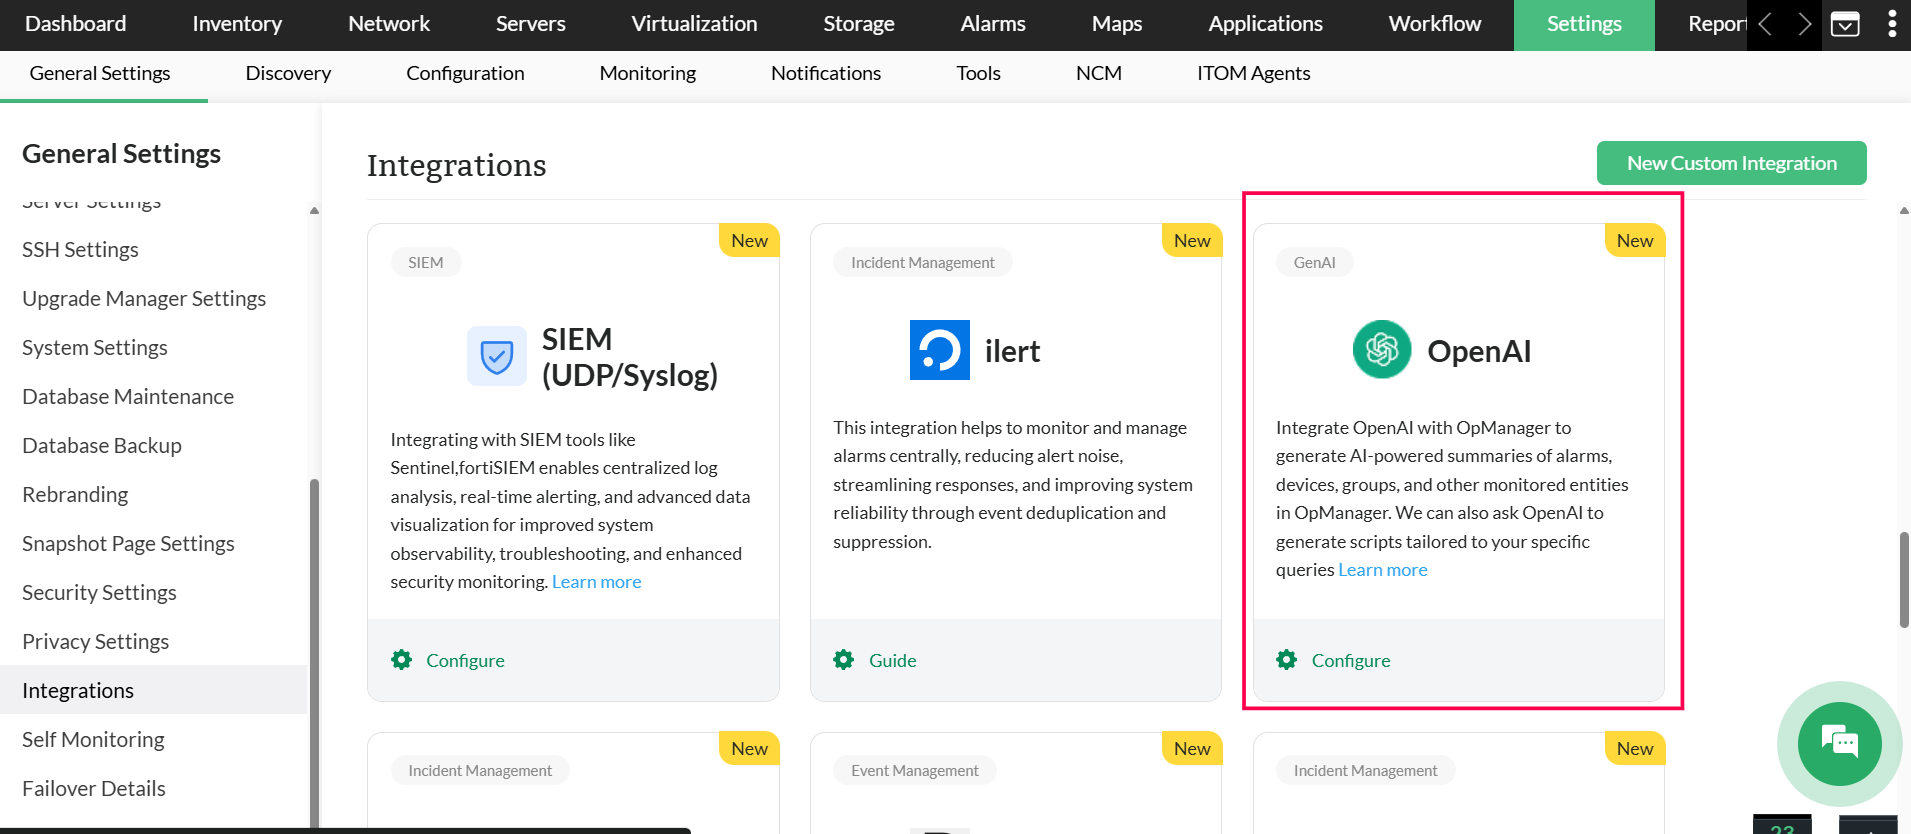Open Guide for ilert integration
1911x834 pixels.
(x=892, y=661)
